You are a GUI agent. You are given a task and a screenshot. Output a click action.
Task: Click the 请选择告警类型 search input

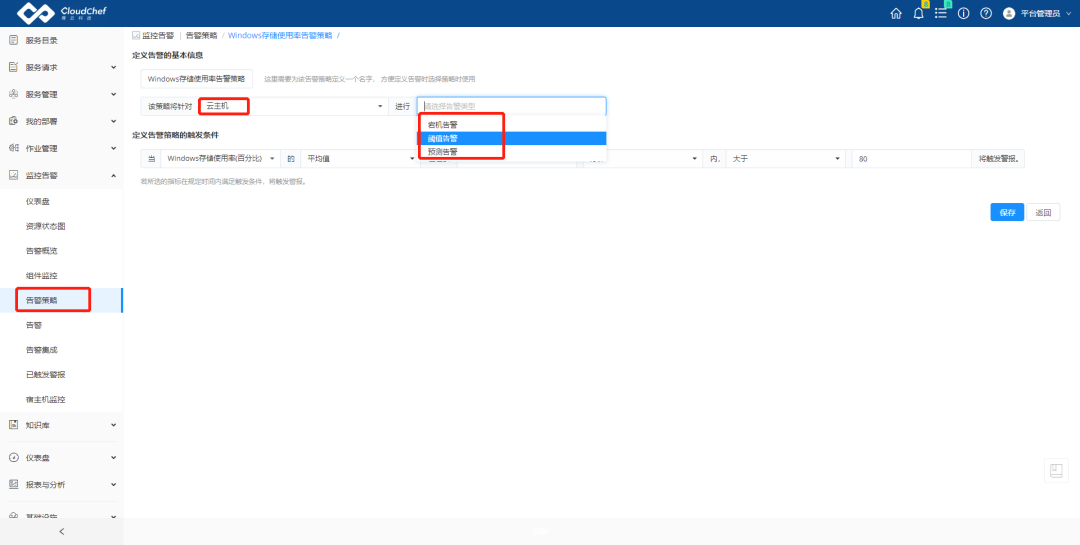tap(512, 106)
